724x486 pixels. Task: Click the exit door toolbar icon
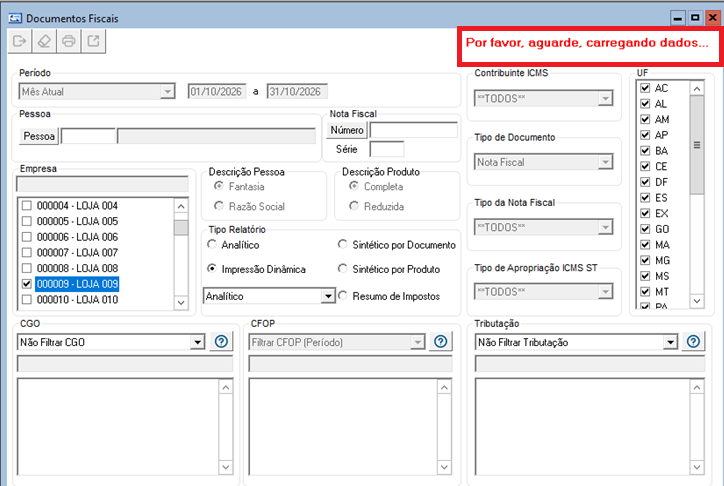(20, 41)
